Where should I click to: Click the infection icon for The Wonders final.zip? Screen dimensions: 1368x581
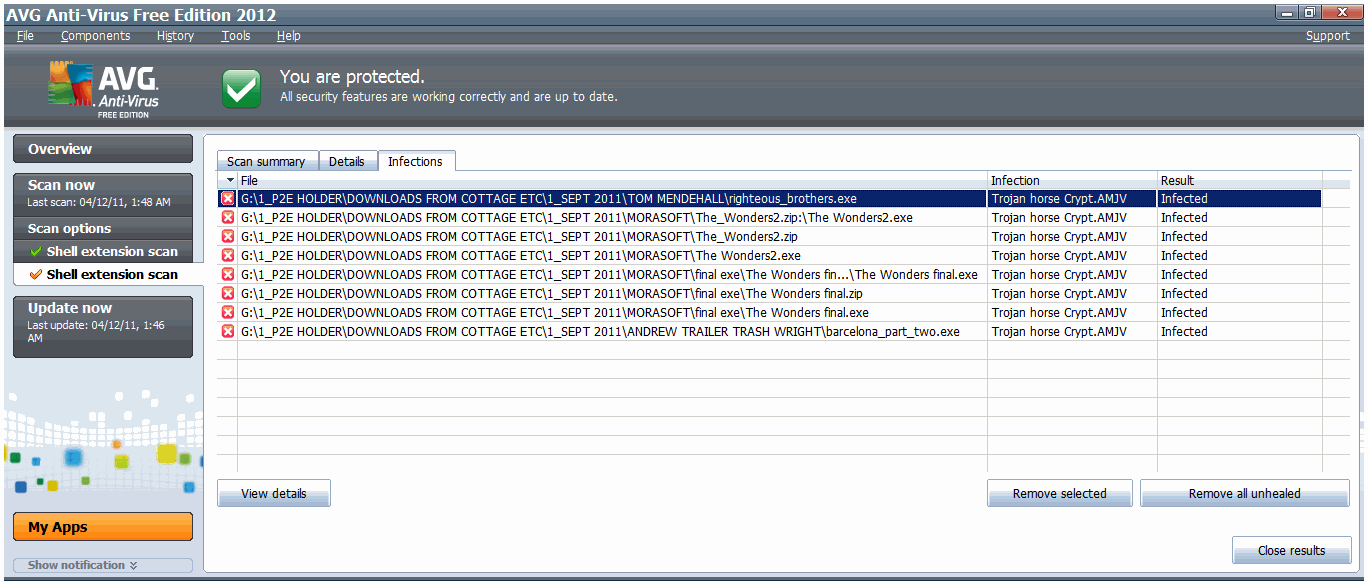pyautogui.click(x=227, y=294)
